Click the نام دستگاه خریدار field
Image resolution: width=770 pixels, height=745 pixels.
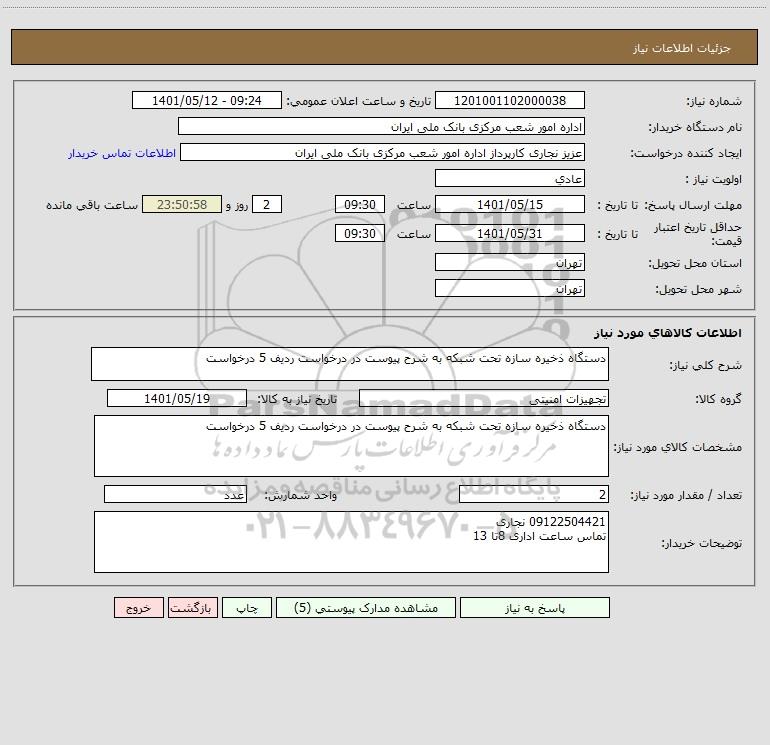381,126
